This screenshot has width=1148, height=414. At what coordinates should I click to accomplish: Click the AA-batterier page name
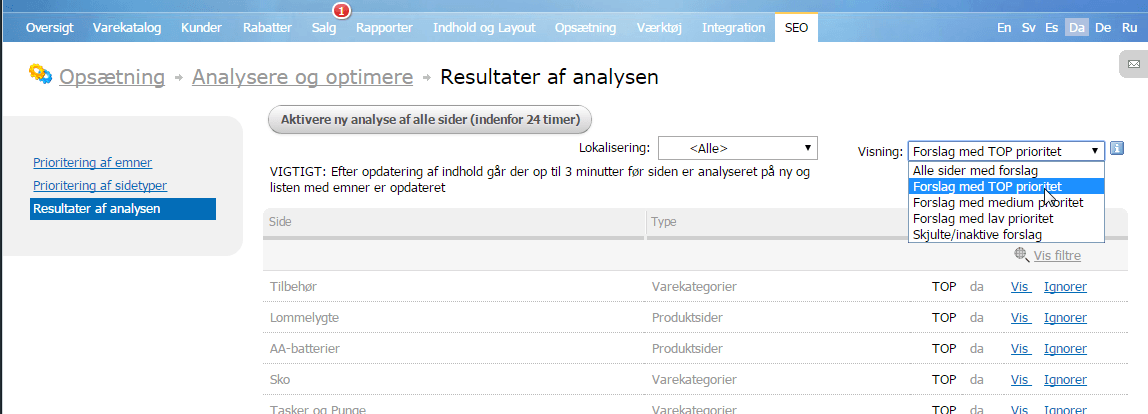pos(305,349)
